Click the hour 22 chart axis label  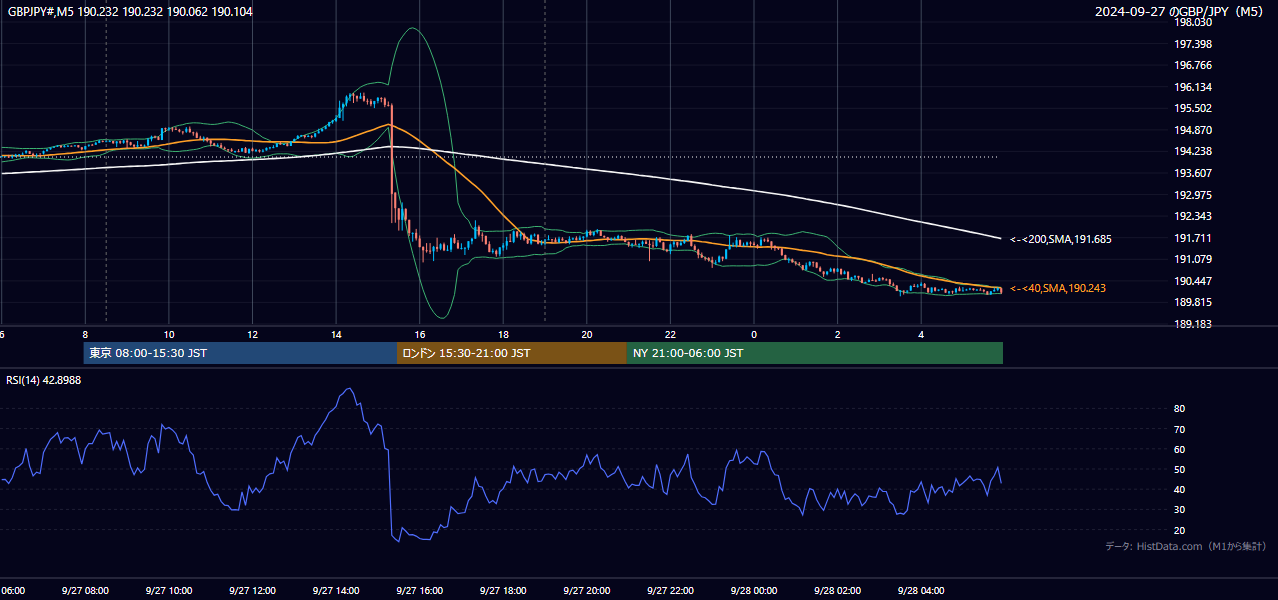671,334
